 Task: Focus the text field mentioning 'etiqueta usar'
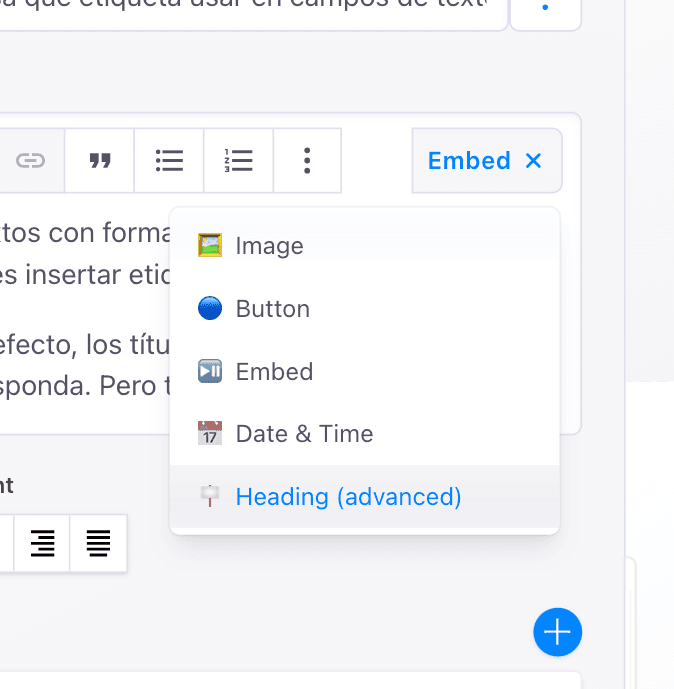tap(250, 8)
